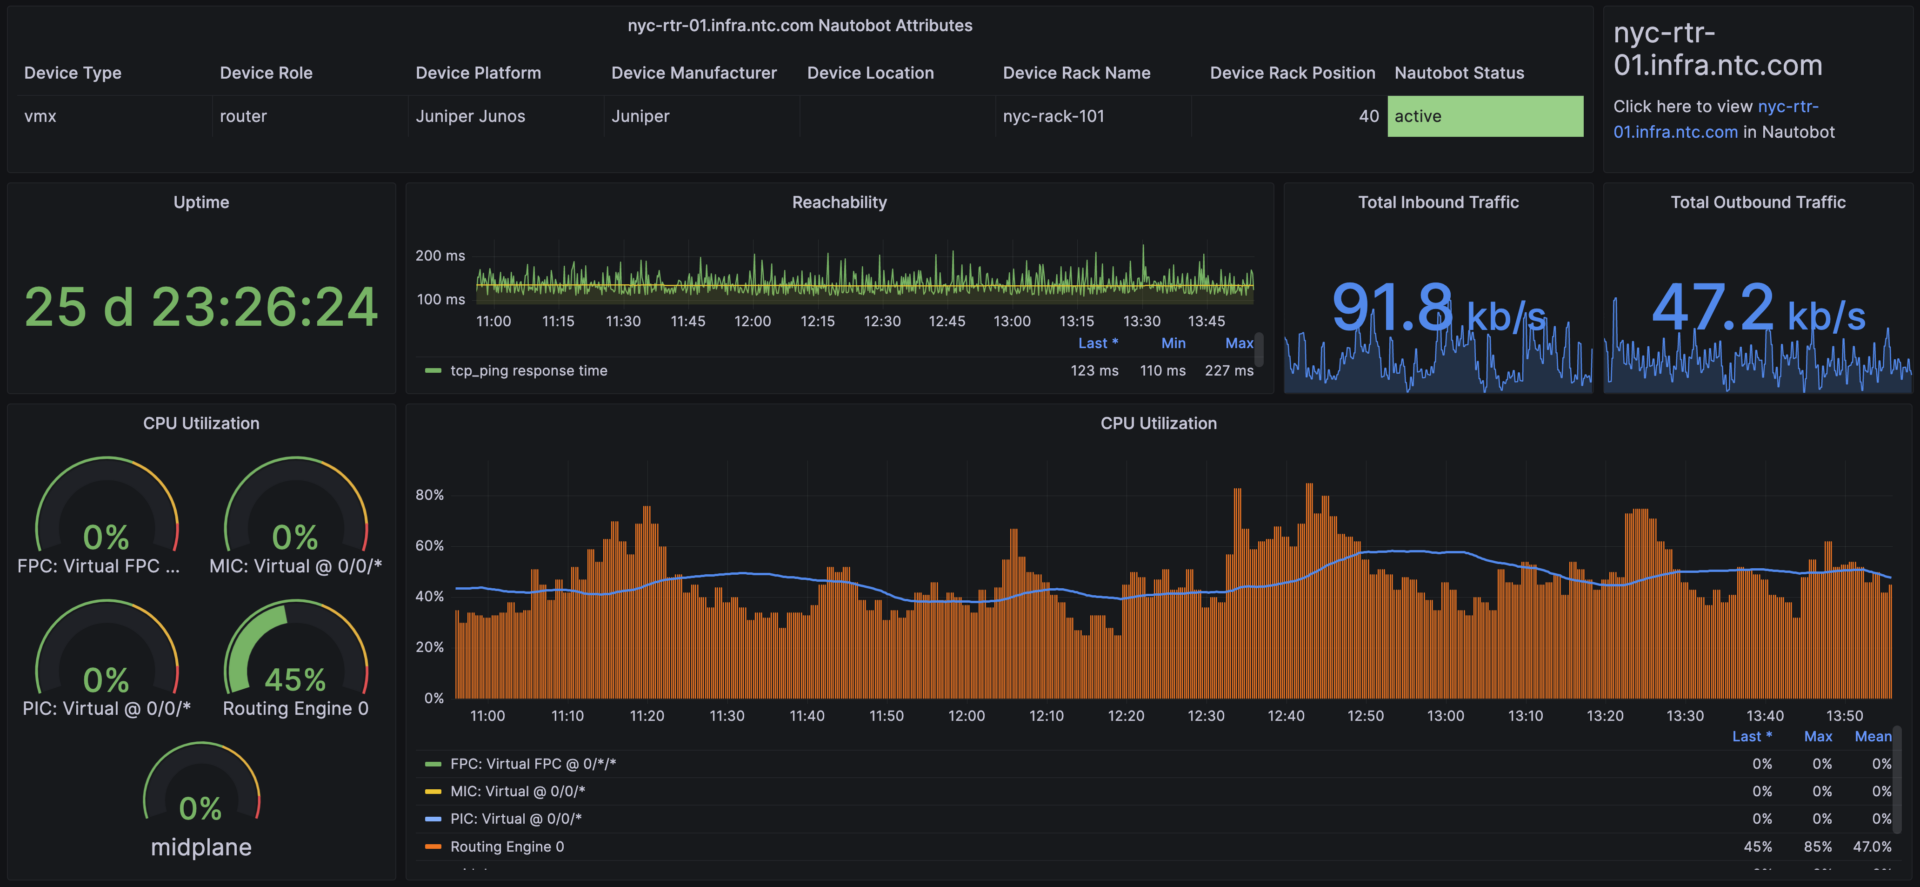Click the orange Routing Engine 0 legend swatch
Viewport: 1920px width, 887px height.
[433, 847]
